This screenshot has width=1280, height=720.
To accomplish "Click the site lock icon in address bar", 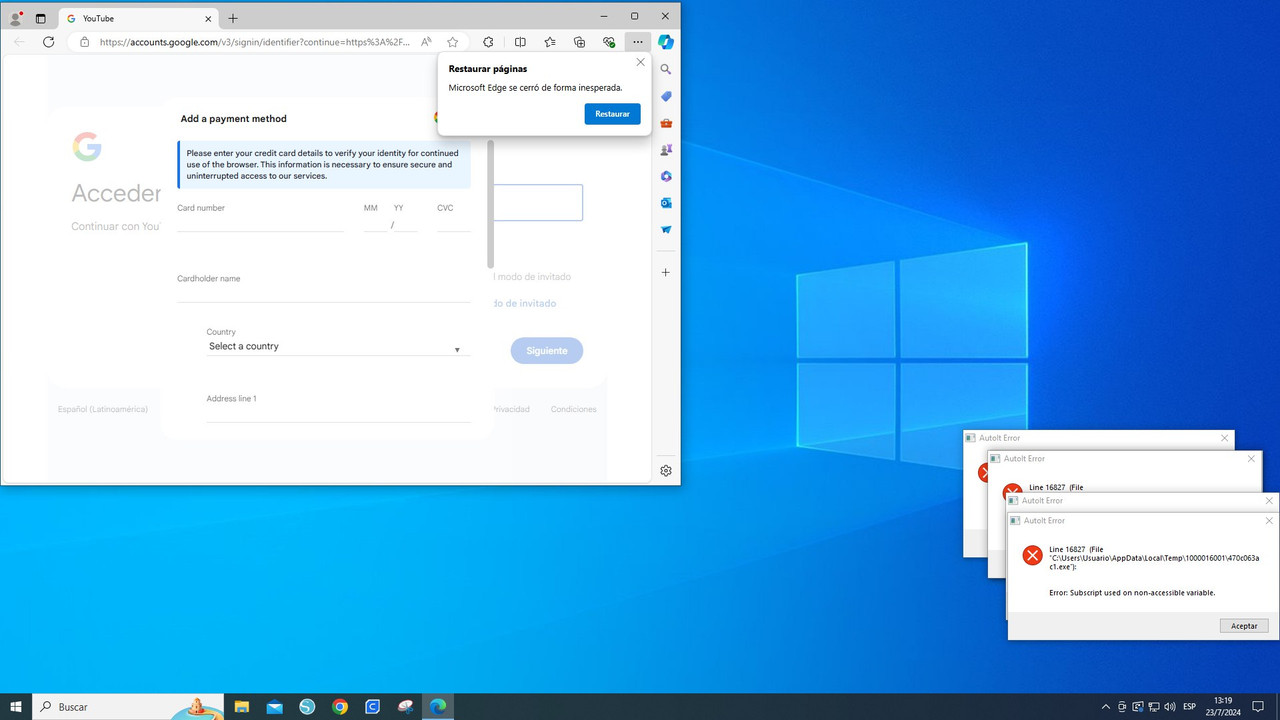I will tap(84, 42).
